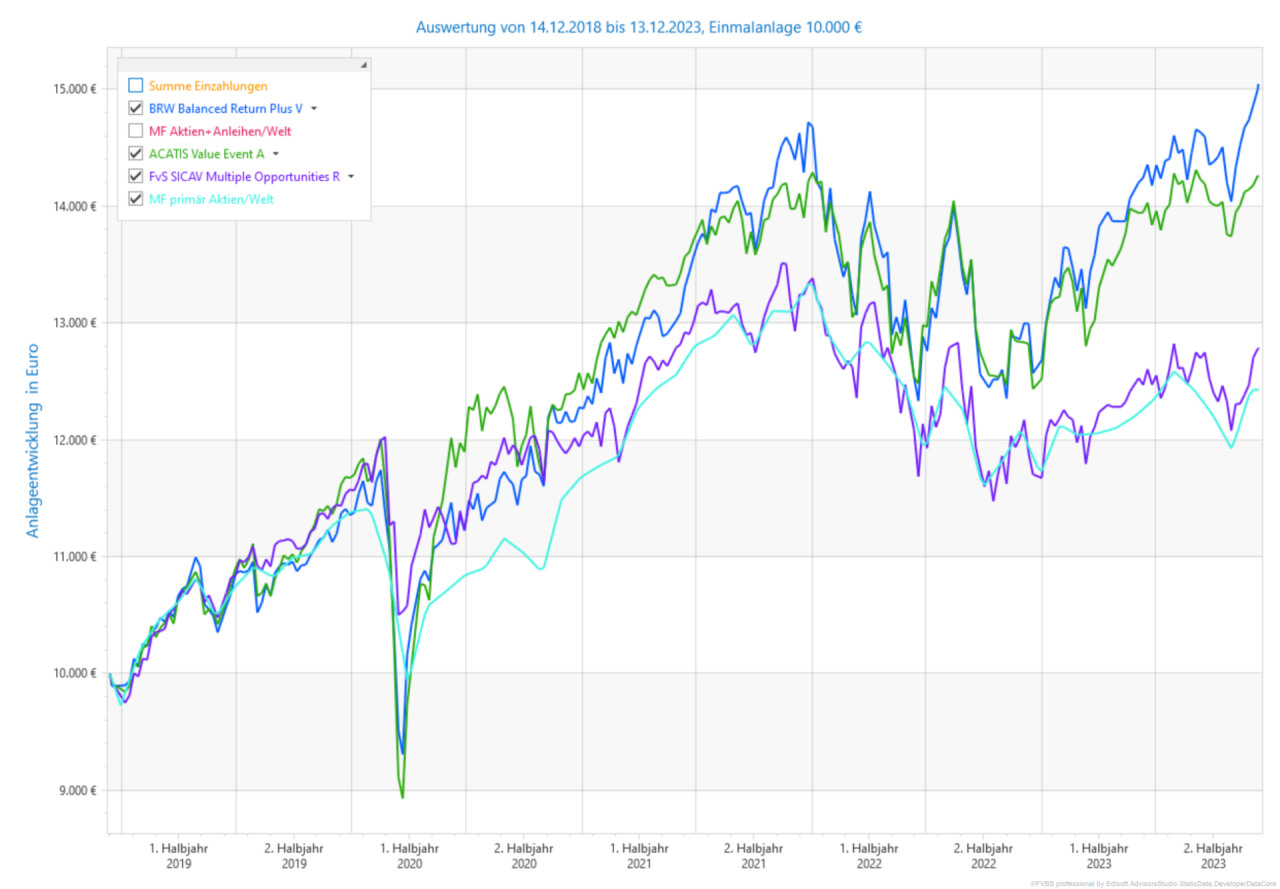Screen dimensions: 1280x889
Task: Click the "2. Halbjahr 2023" axis label
Action: tap(1213, 854)
